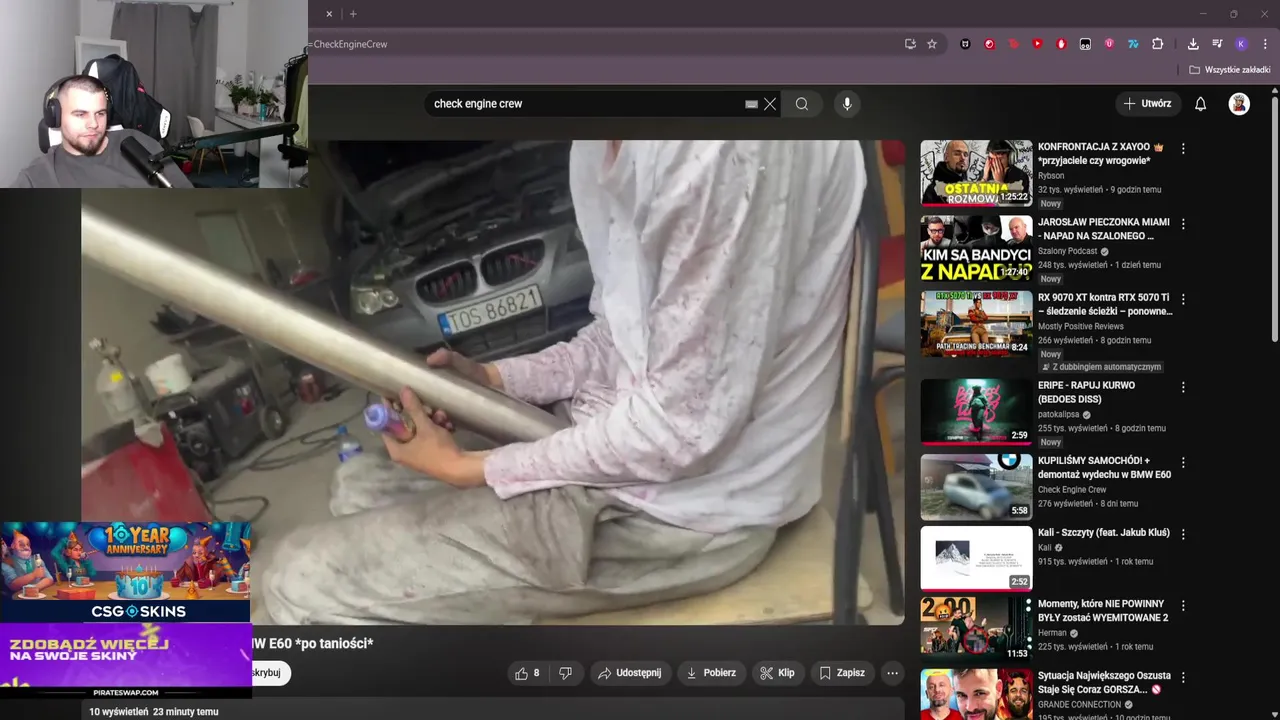
Task: Click the Klip scissors button
Action: tap(777, 673)
